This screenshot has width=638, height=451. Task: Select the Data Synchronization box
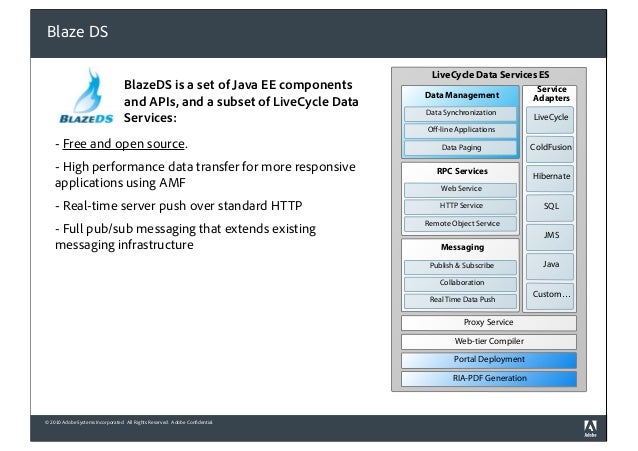461,113
